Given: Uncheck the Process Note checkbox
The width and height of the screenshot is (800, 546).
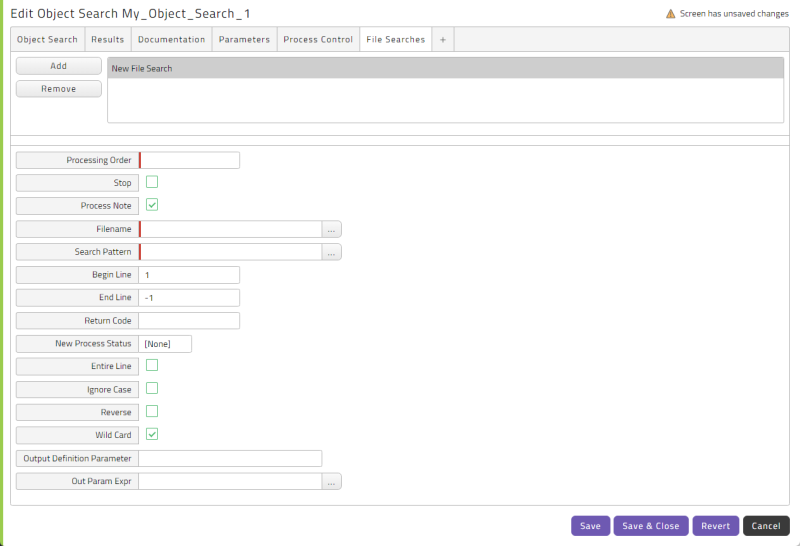Looking at the screenshot, I should click(152, 205).
